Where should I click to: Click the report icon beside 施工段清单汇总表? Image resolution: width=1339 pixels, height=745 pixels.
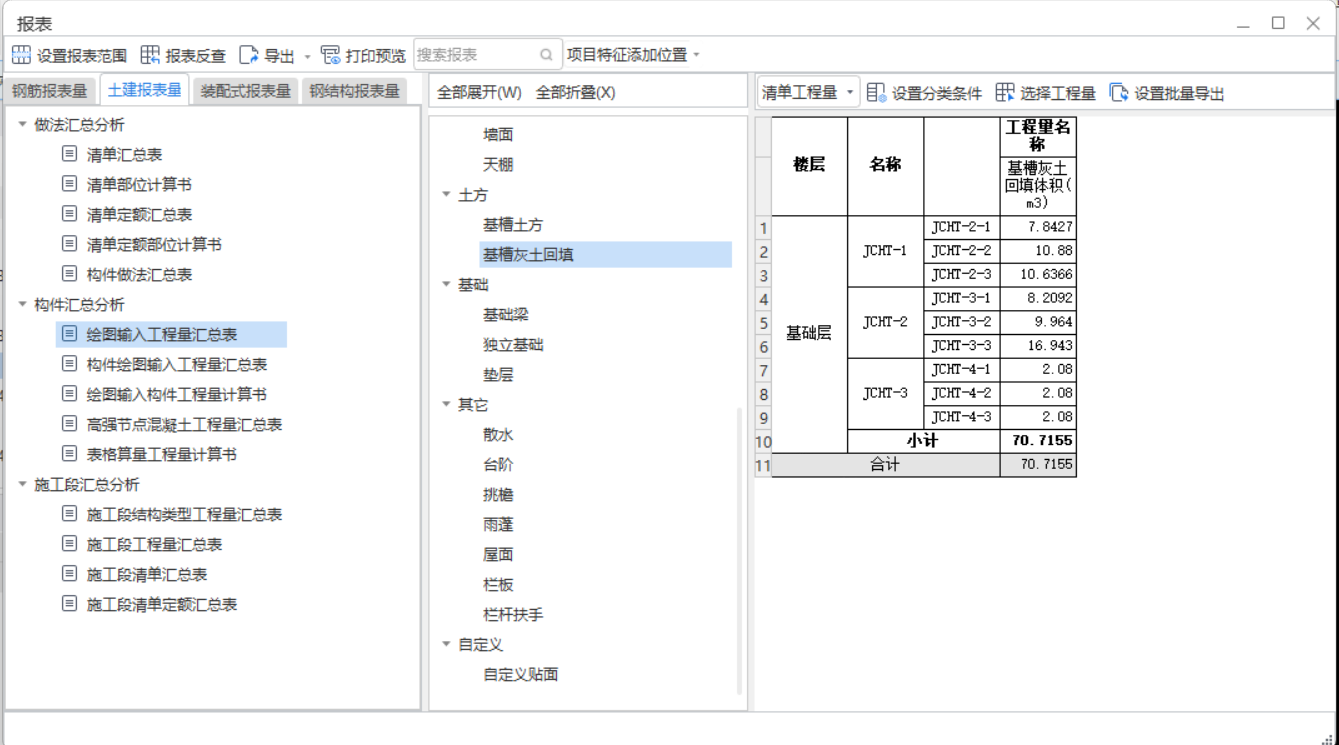click(69, 574)
